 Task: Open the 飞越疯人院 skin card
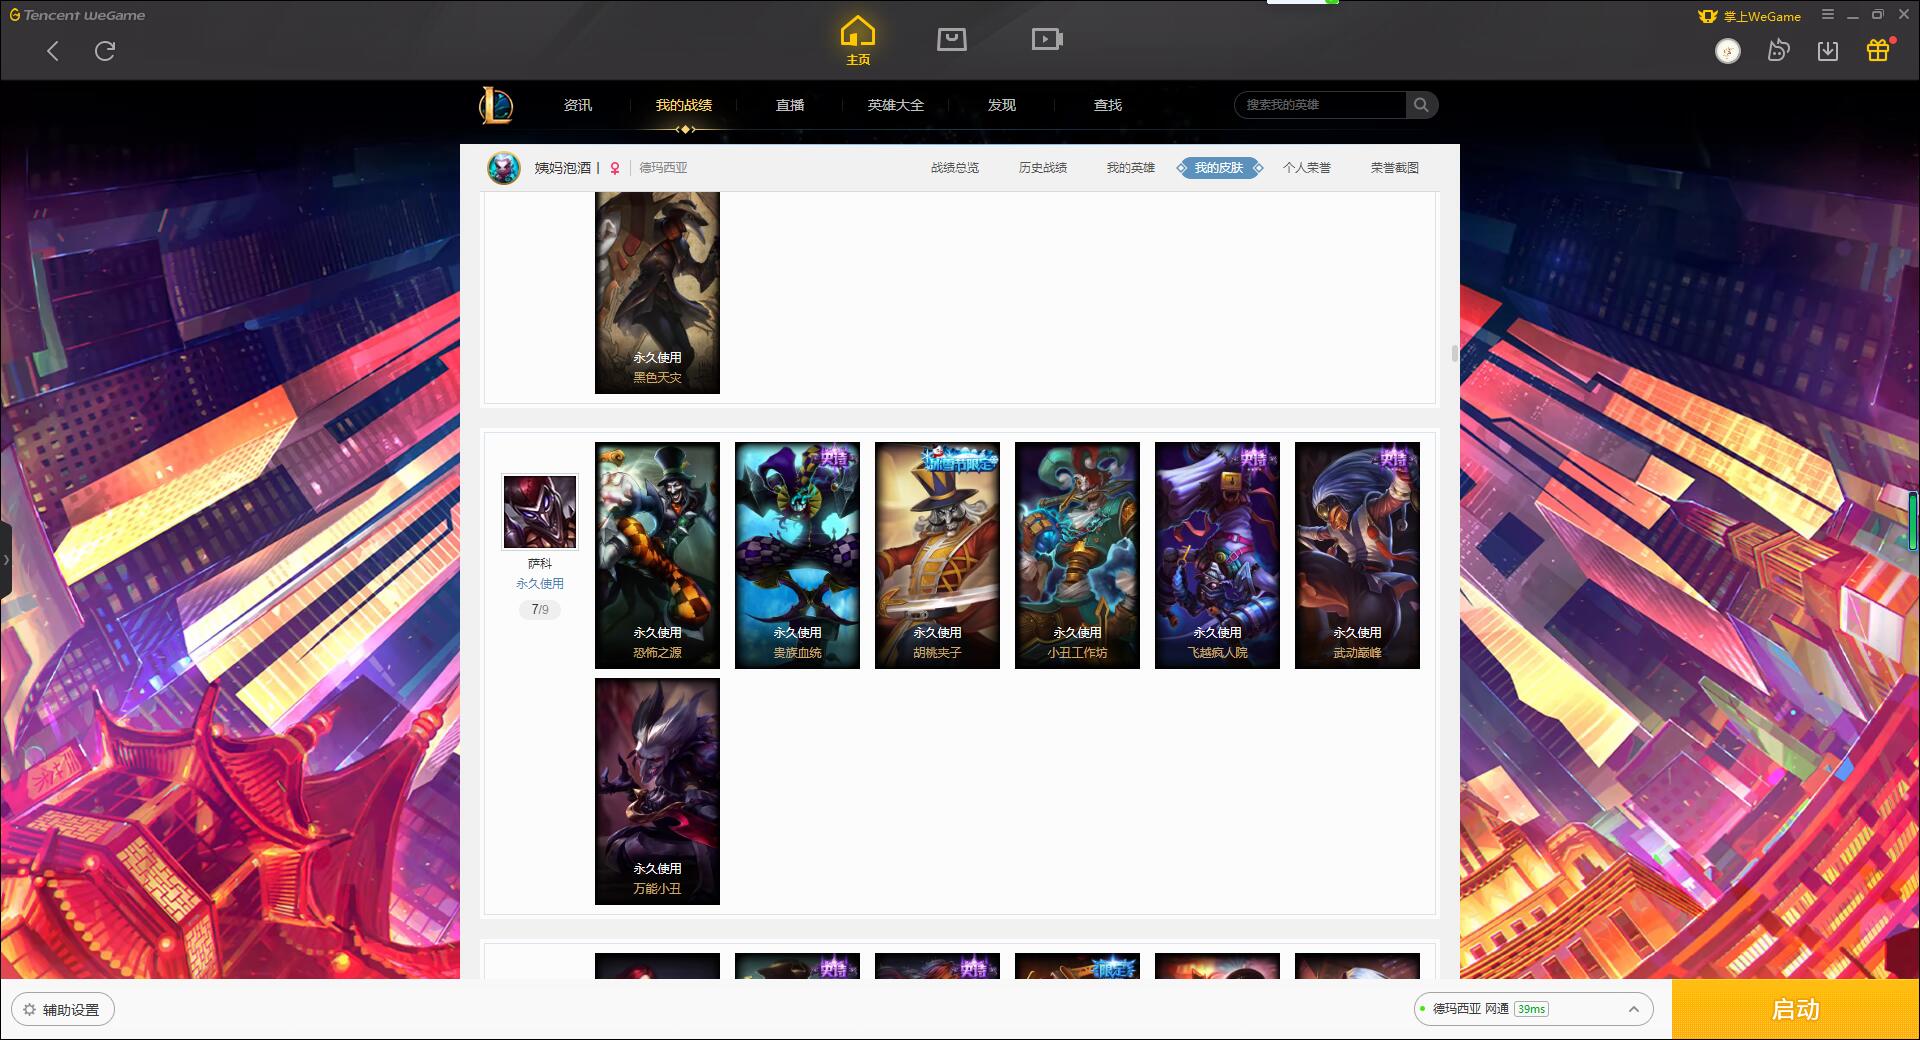click(x=1217, y=555)
